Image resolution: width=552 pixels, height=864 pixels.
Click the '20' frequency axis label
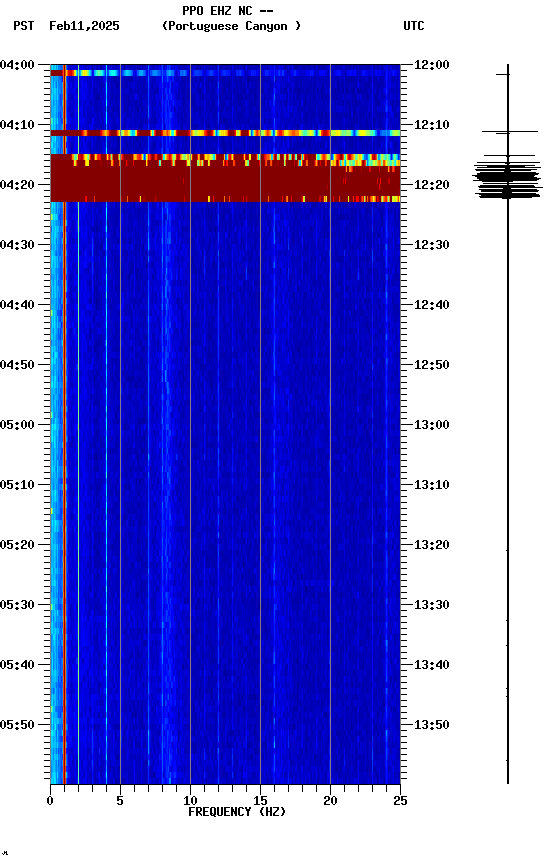point(330,801)
